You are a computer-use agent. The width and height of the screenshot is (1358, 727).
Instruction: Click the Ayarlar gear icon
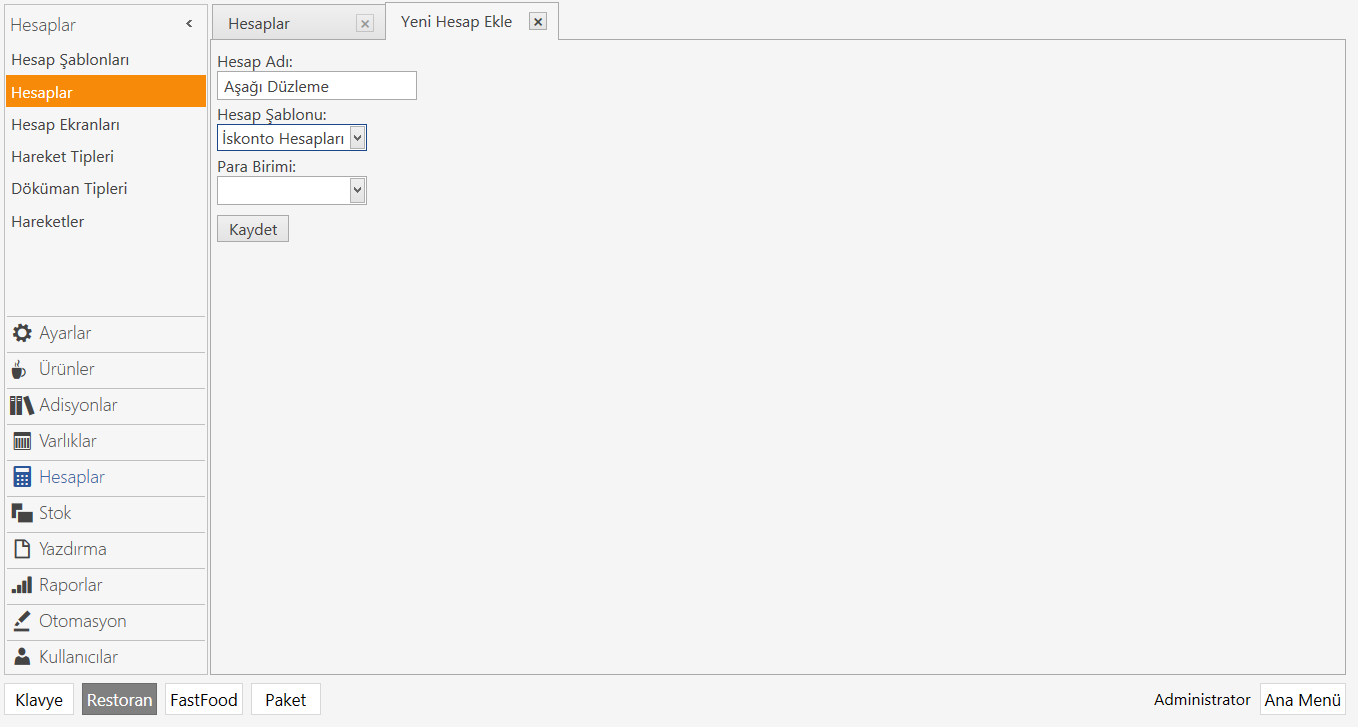pos(21,333)
